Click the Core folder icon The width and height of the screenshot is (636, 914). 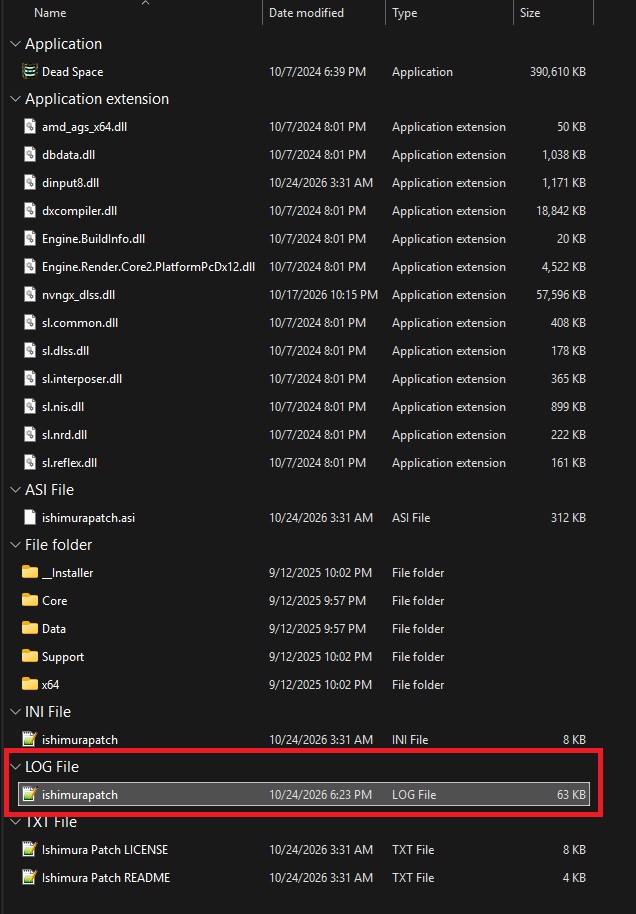tap(30, 600)
